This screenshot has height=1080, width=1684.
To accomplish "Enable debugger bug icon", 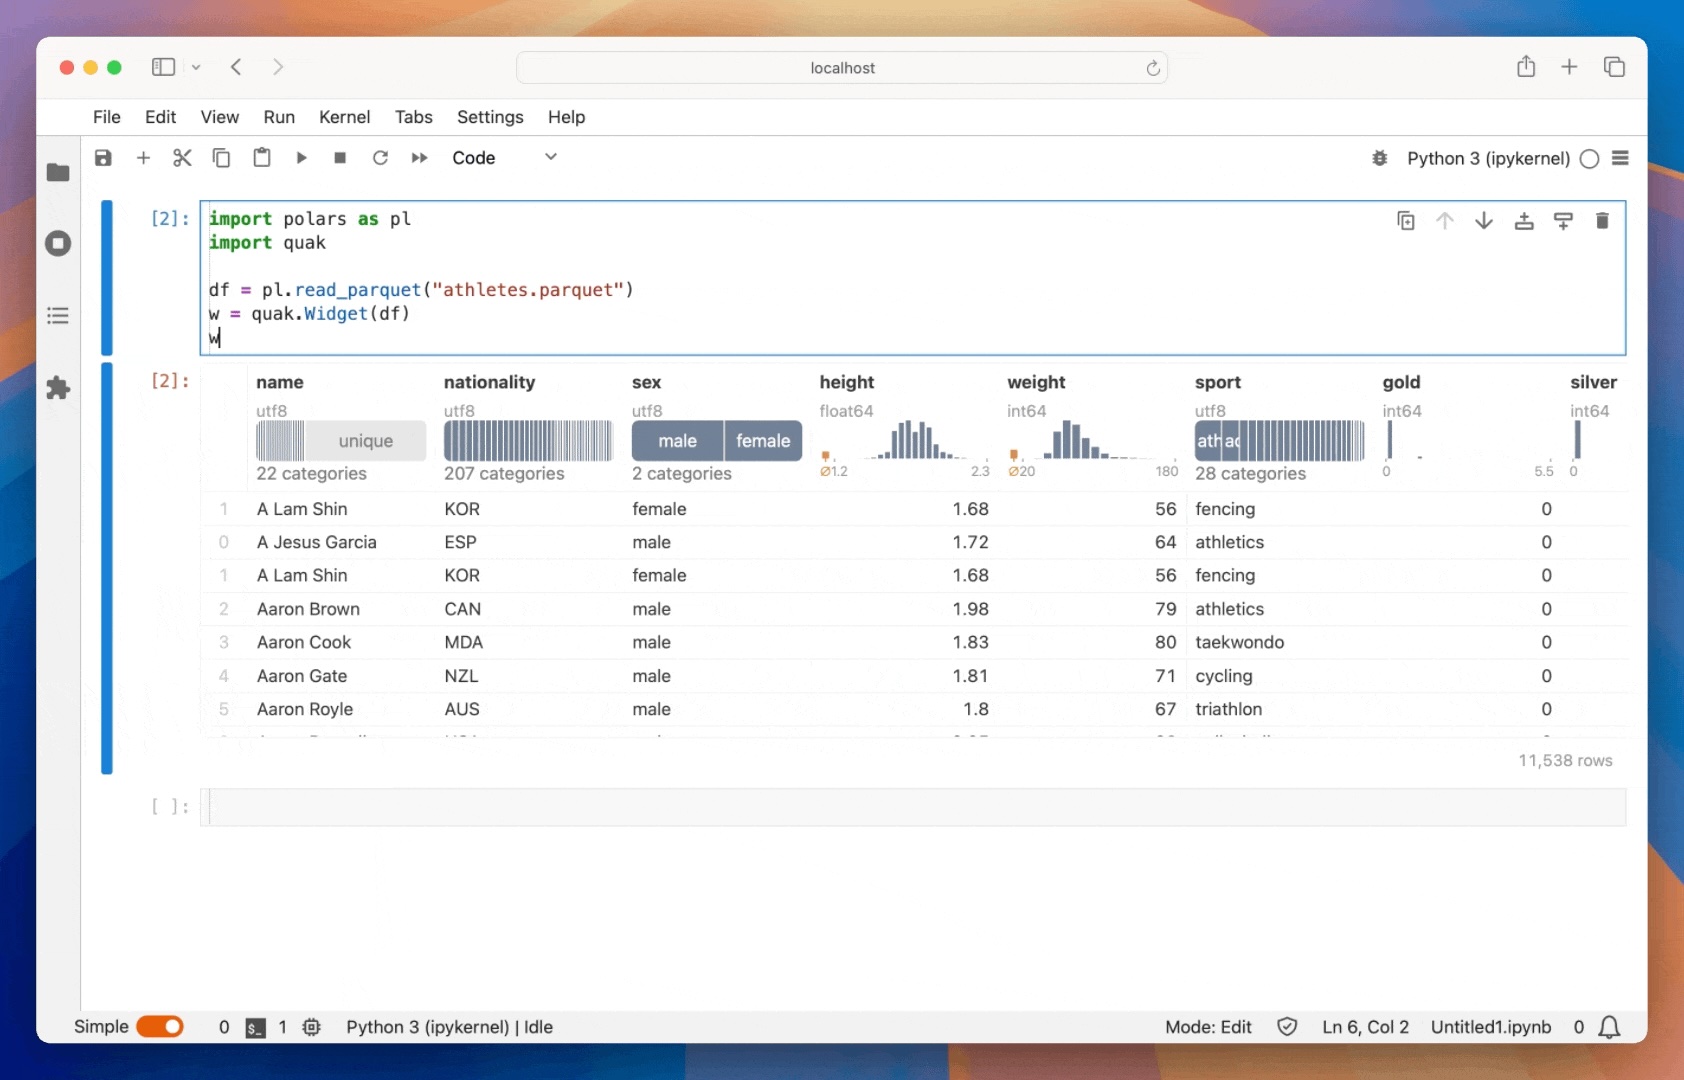I will 1380,158.
